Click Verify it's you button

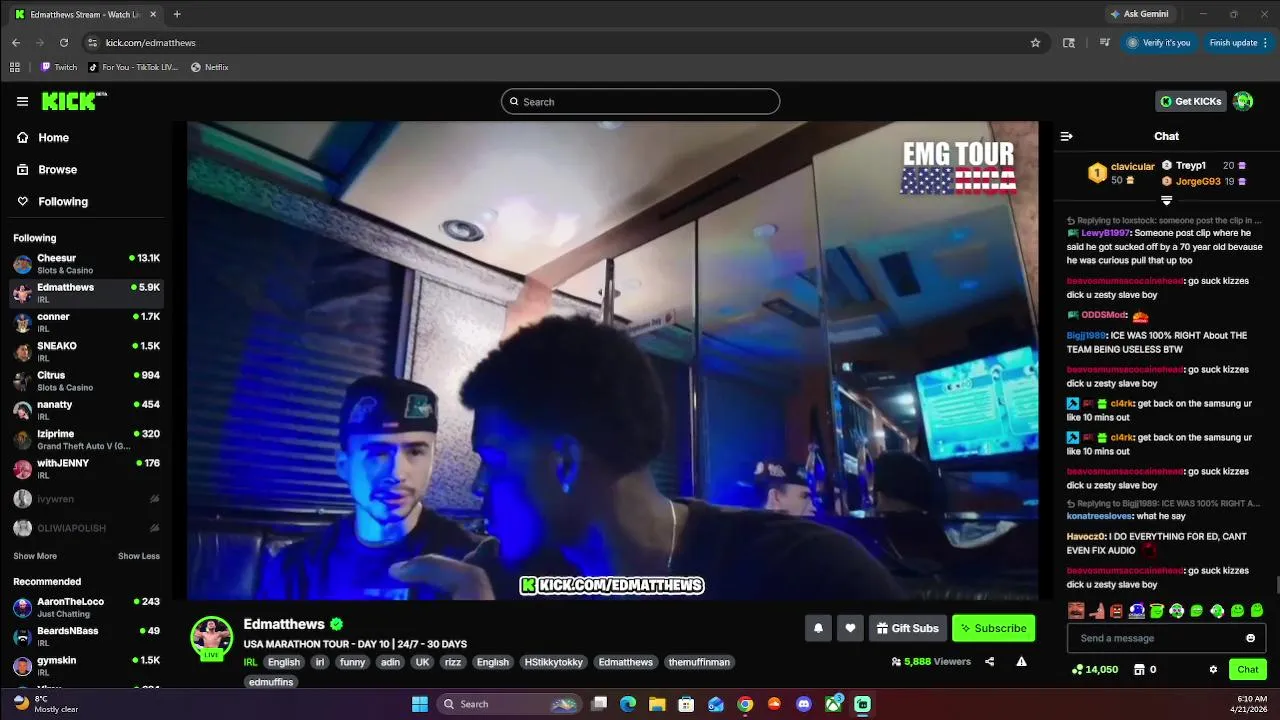[x=1159, y=43]
